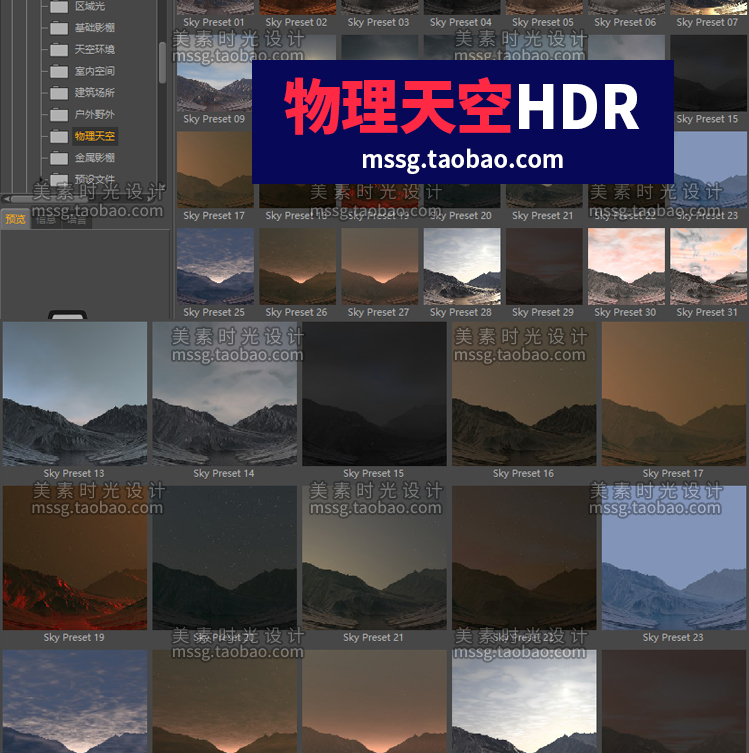Click the 金属影棚 folder icon
Viewport: 749px width, 753px height.
[58, 158]
